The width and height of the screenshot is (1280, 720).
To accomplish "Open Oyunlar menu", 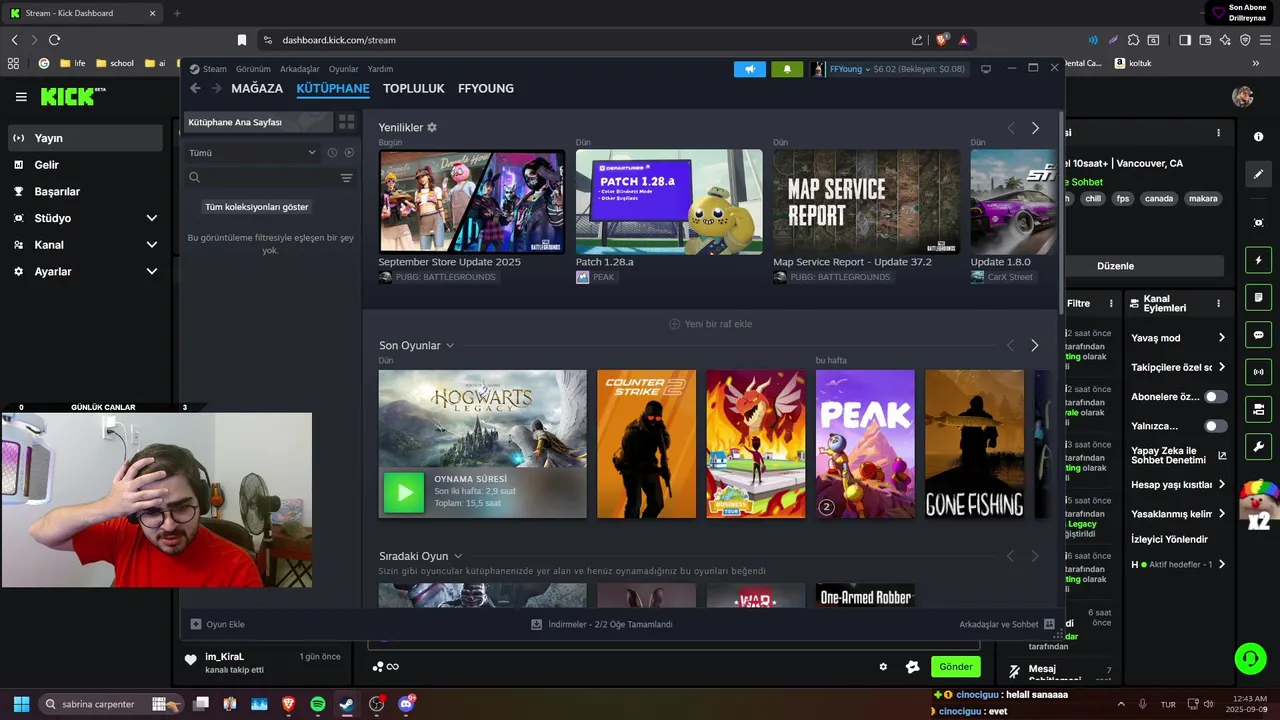I will pyautogui.click(x=344, y=69).
